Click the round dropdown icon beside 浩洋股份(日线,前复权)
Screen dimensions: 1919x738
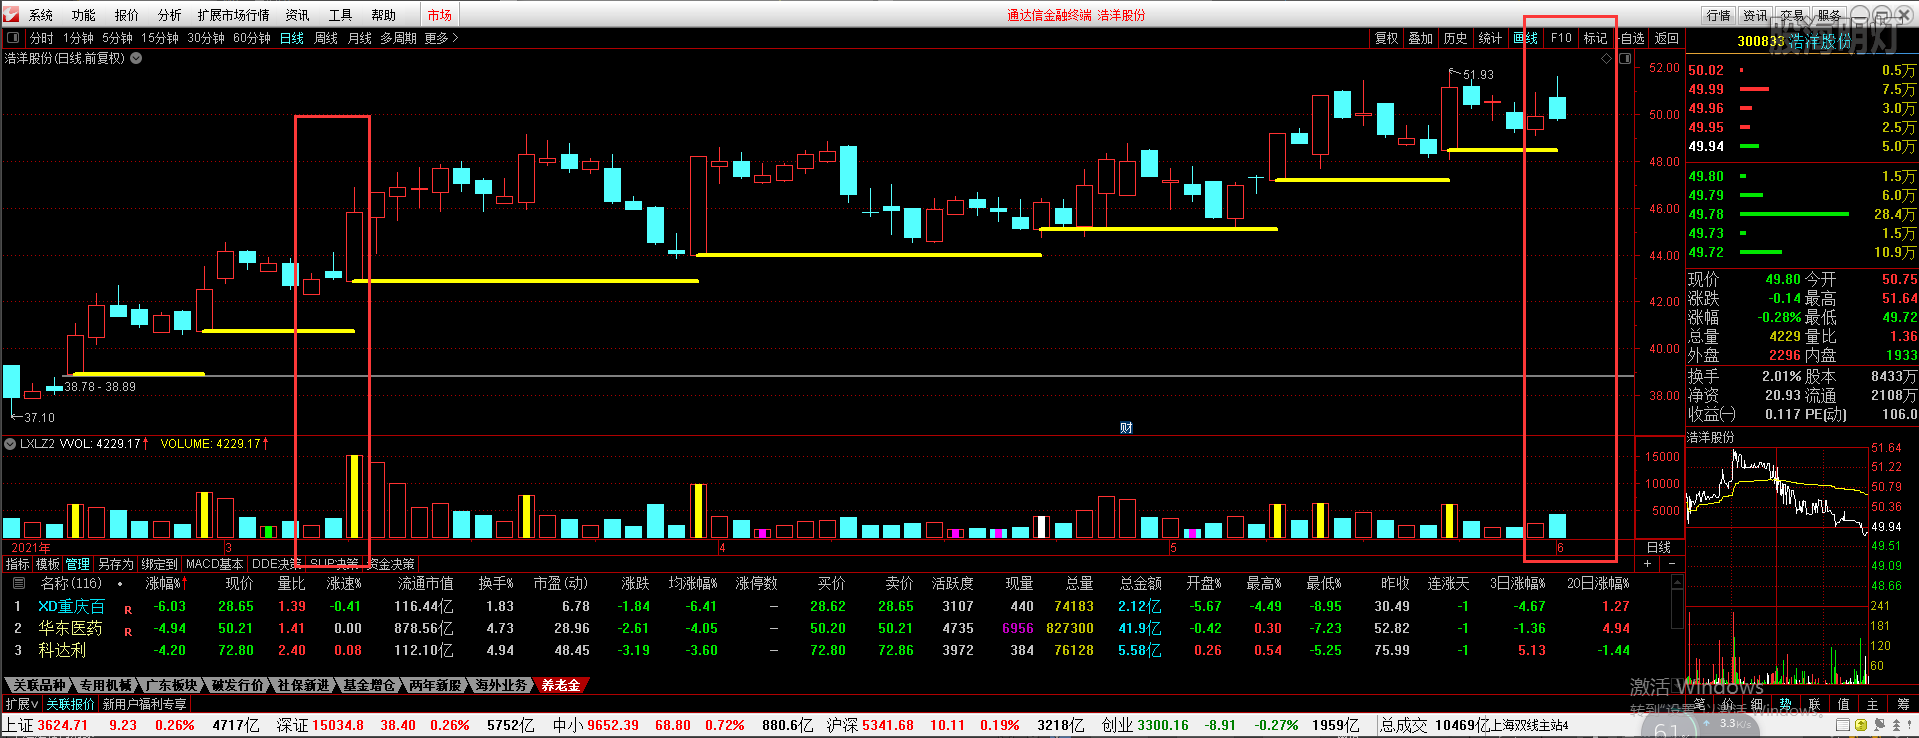tap(136, 58)
